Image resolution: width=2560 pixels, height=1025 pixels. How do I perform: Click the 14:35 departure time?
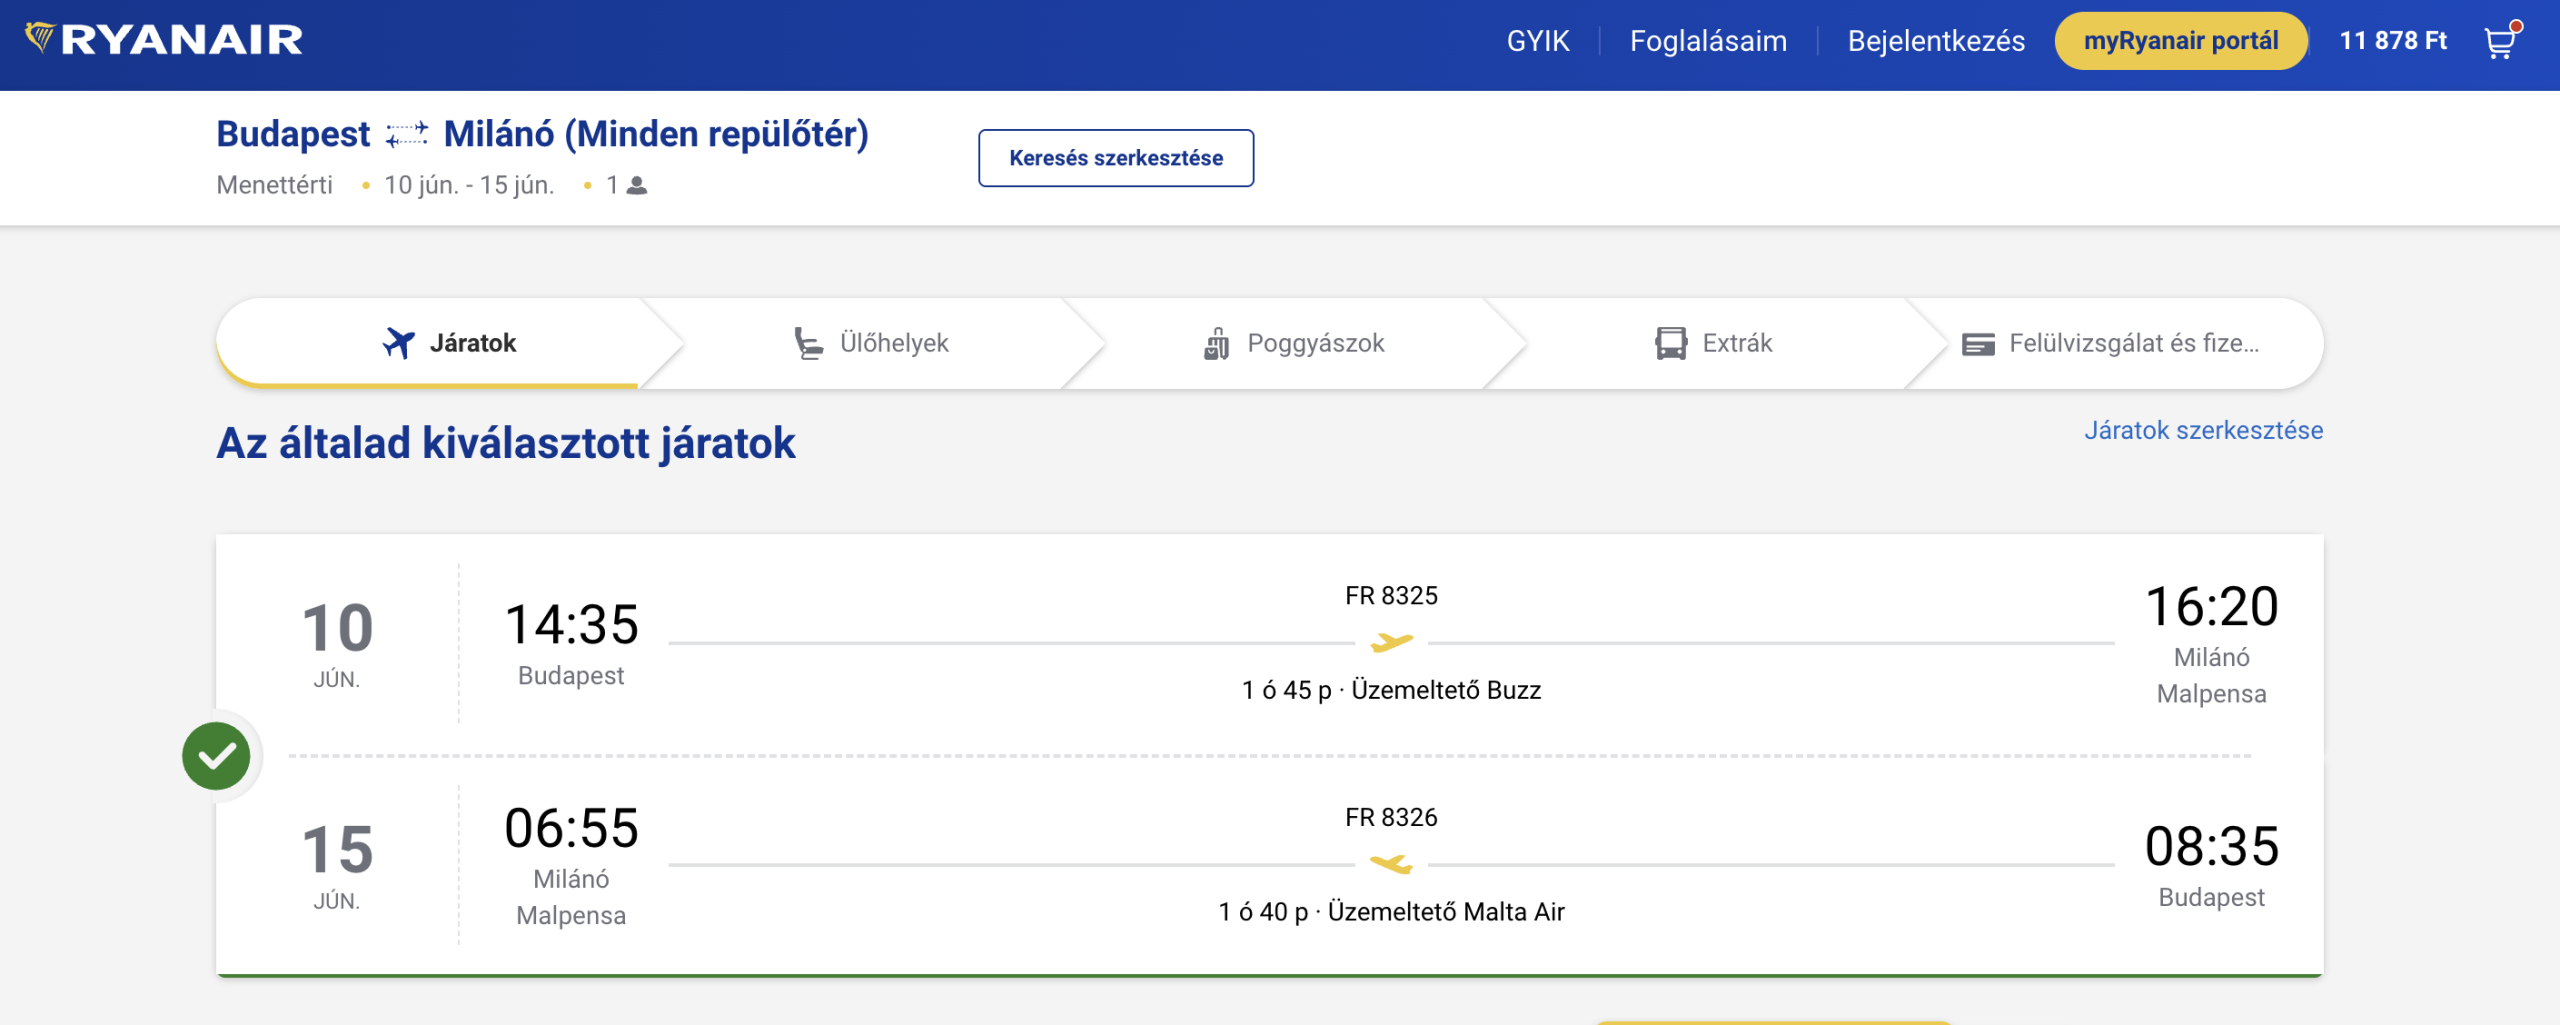571,625
